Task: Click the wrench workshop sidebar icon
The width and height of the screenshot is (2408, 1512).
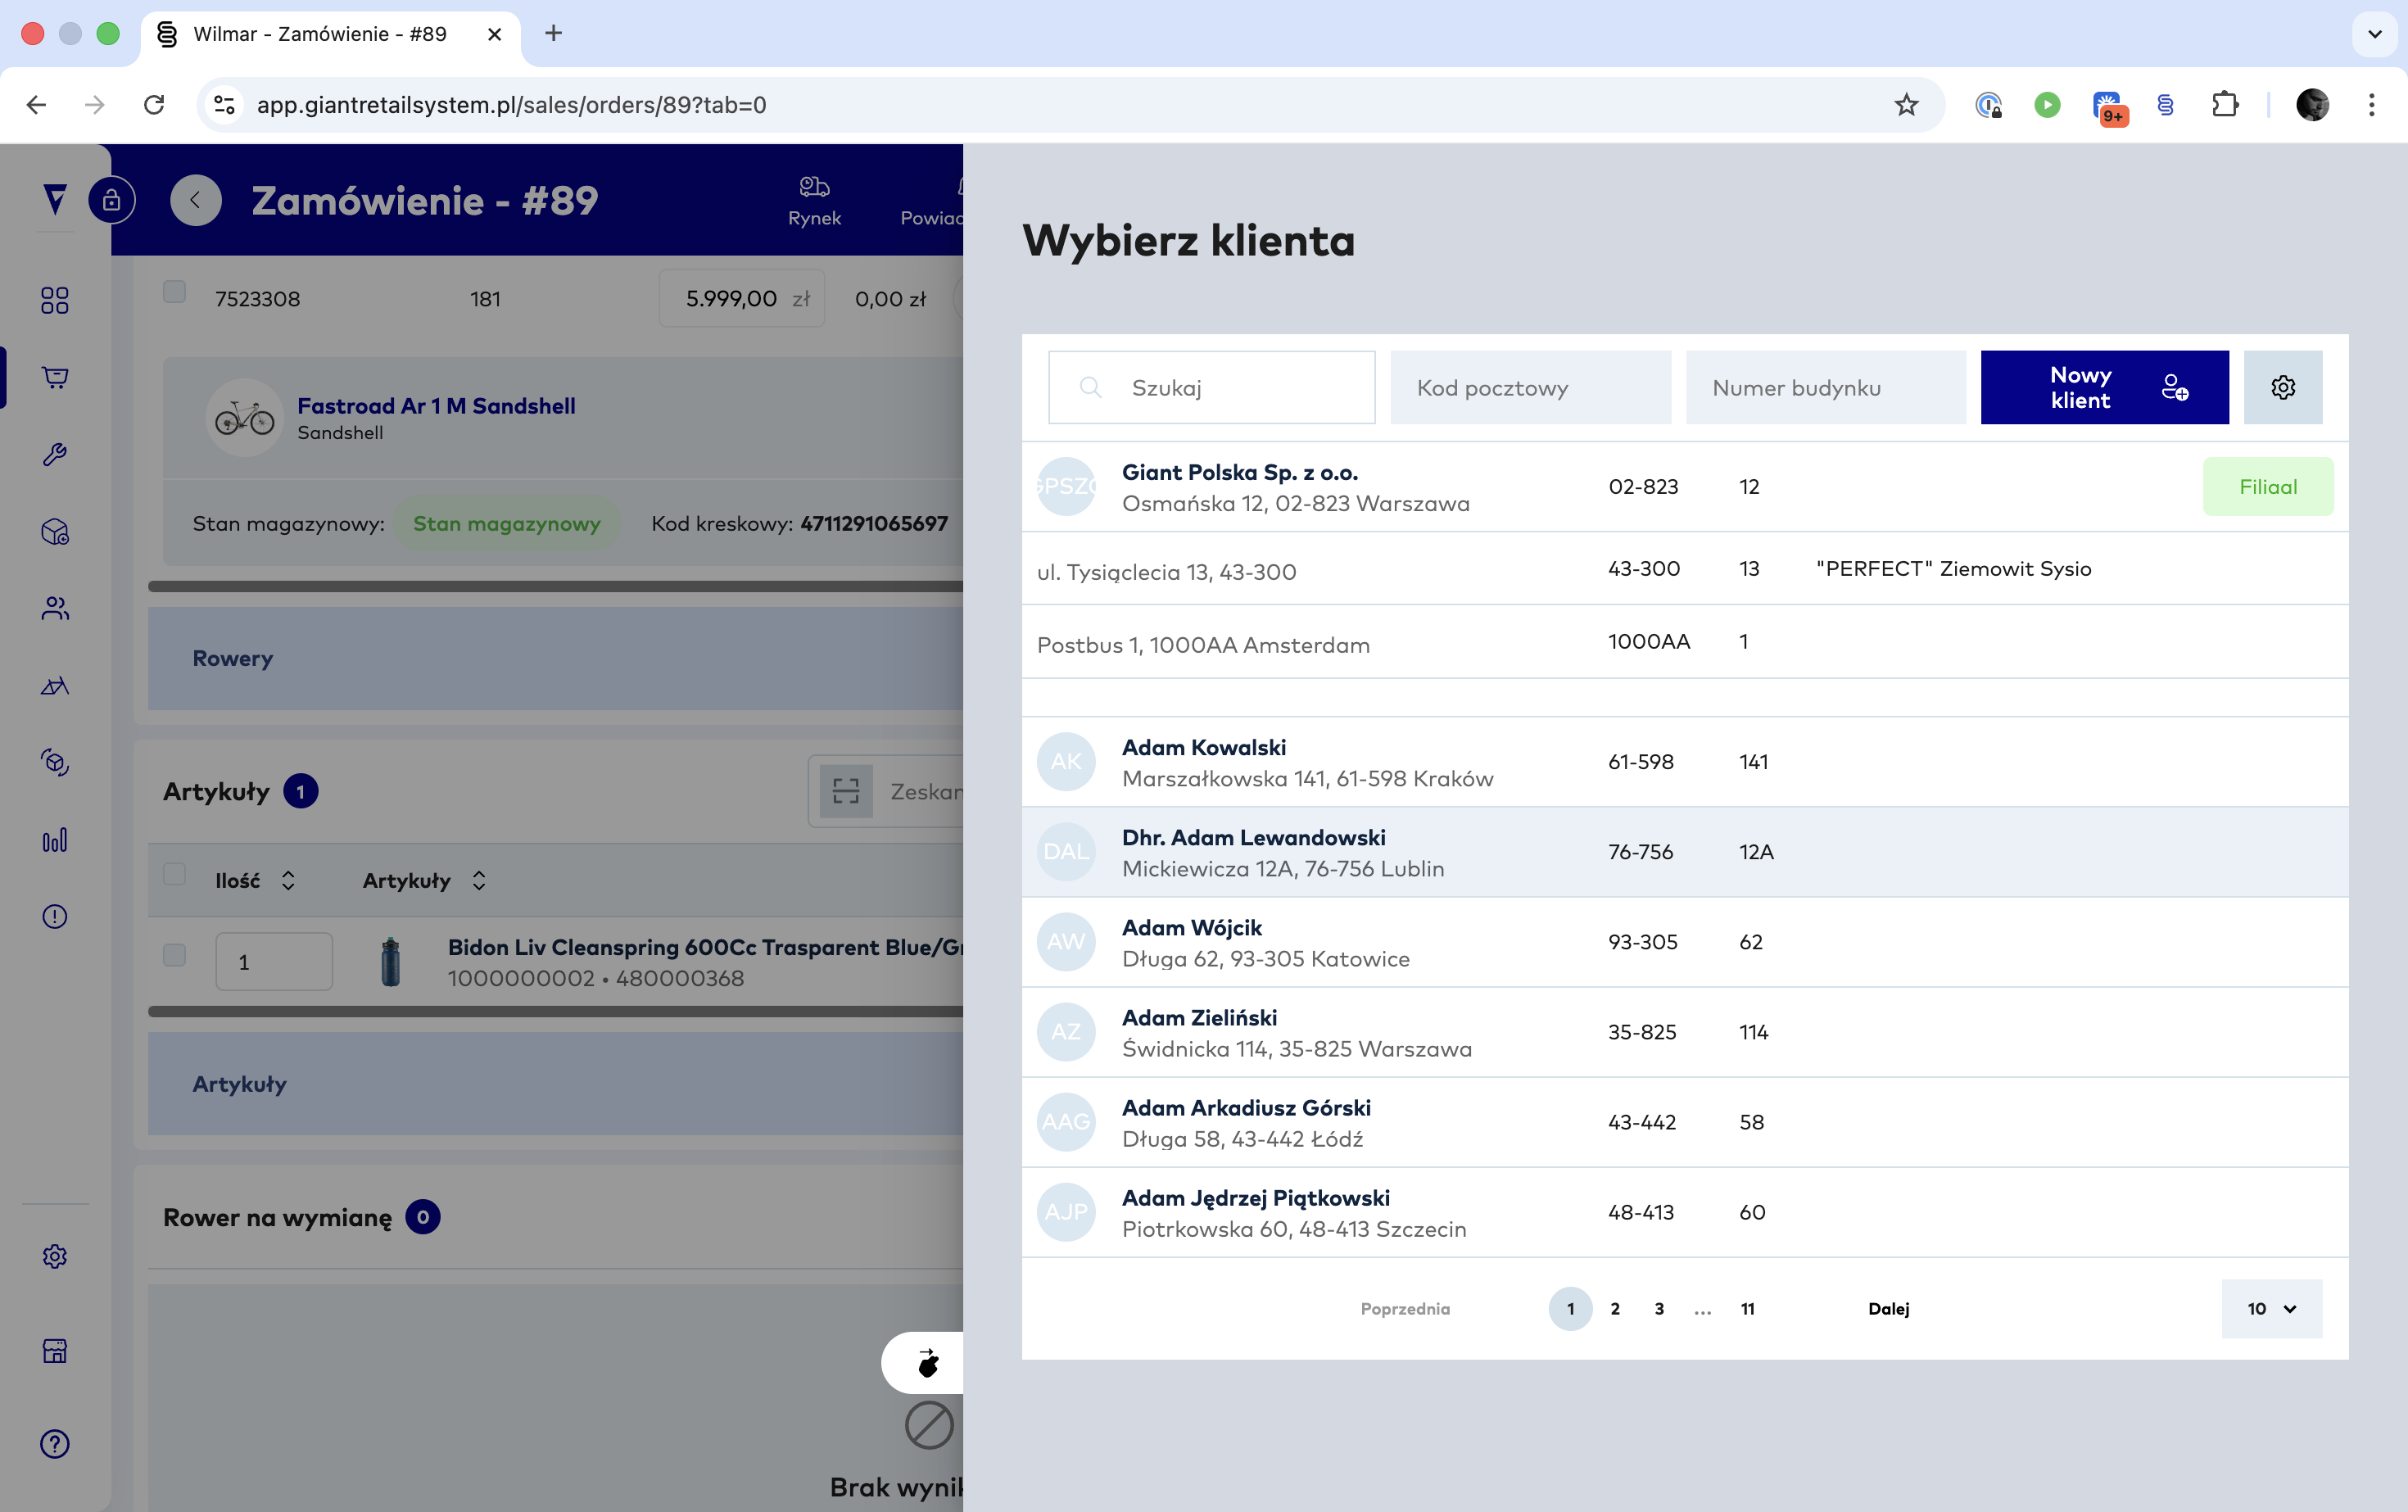Action: pyautogui.click(x=55, y=454)
